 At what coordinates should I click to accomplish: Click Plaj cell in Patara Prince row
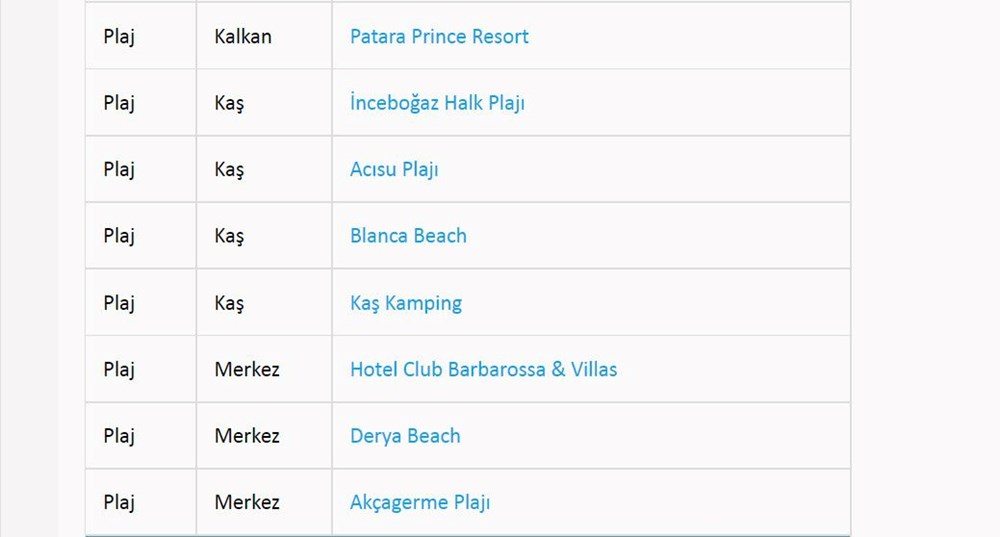[119, 36]
